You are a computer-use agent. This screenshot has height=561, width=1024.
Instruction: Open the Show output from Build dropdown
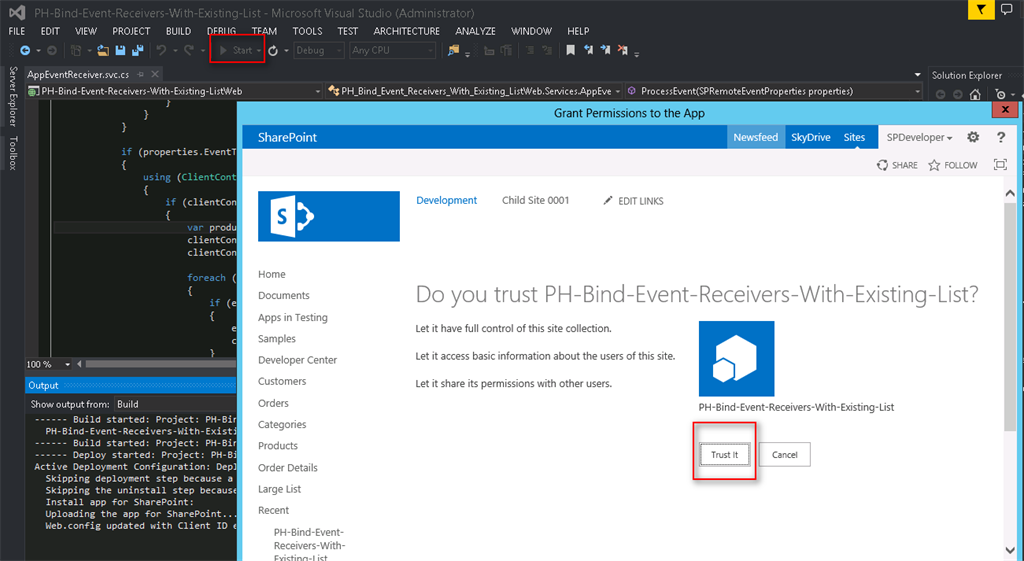(175, 404)
